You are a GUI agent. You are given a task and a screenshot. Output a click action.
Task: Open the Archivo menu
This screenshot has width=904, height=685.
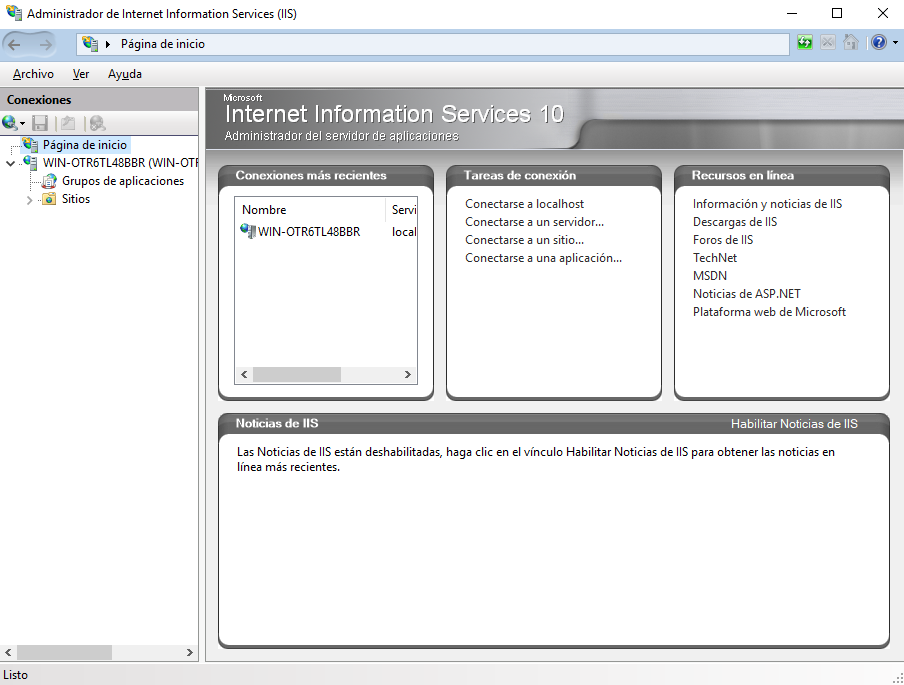click(33, 74)
